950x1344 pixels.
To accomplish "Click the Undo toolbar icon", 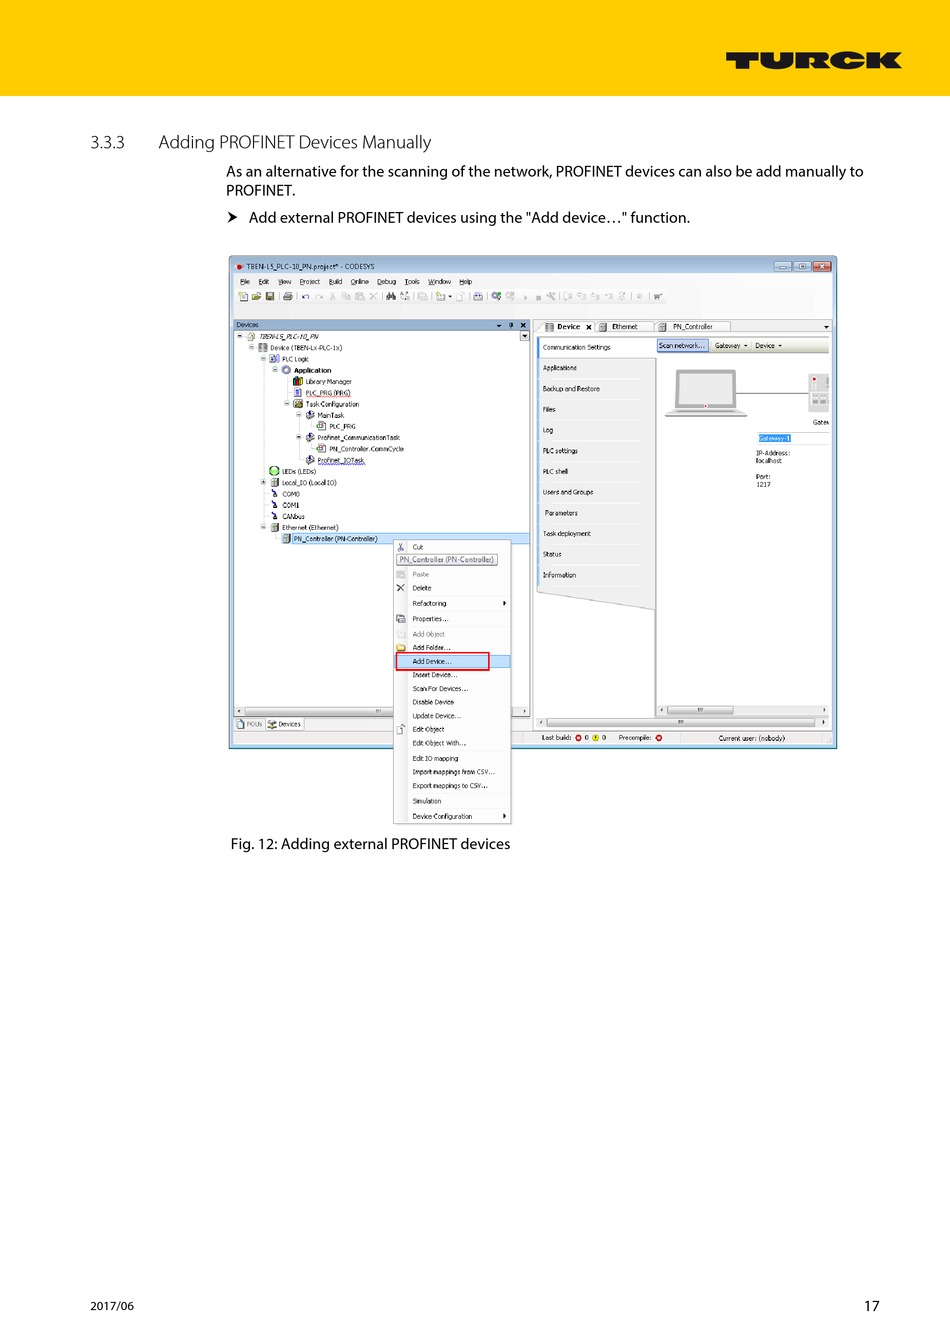I will pyautogui.click(x=305, y=297).
